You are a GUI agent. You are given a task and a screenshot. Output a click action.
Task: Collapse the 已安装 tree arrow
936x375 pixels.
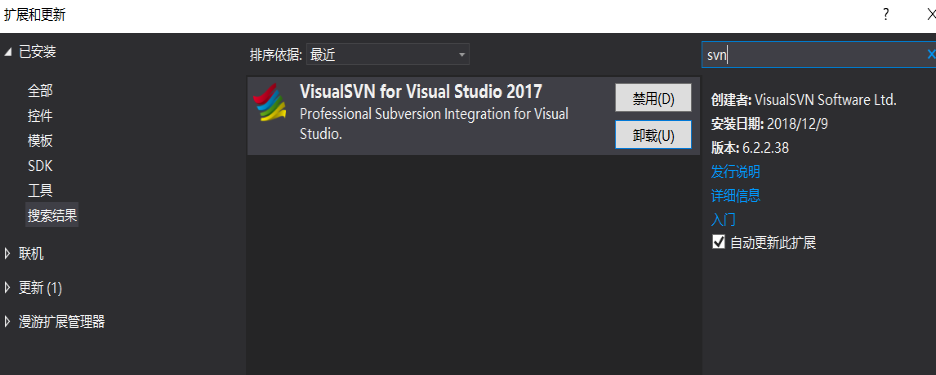pyautogui.click(x=8, y=52)
